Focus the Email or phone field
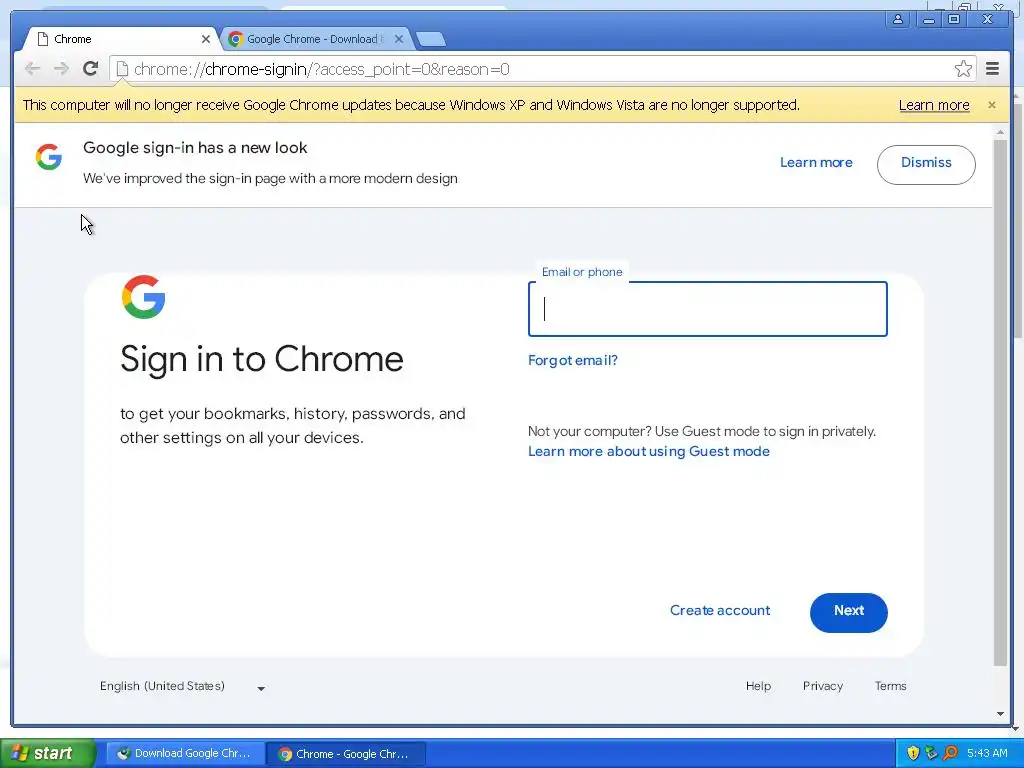The height and width of the screenshot is (768, 1024). [x=707, y=309]
